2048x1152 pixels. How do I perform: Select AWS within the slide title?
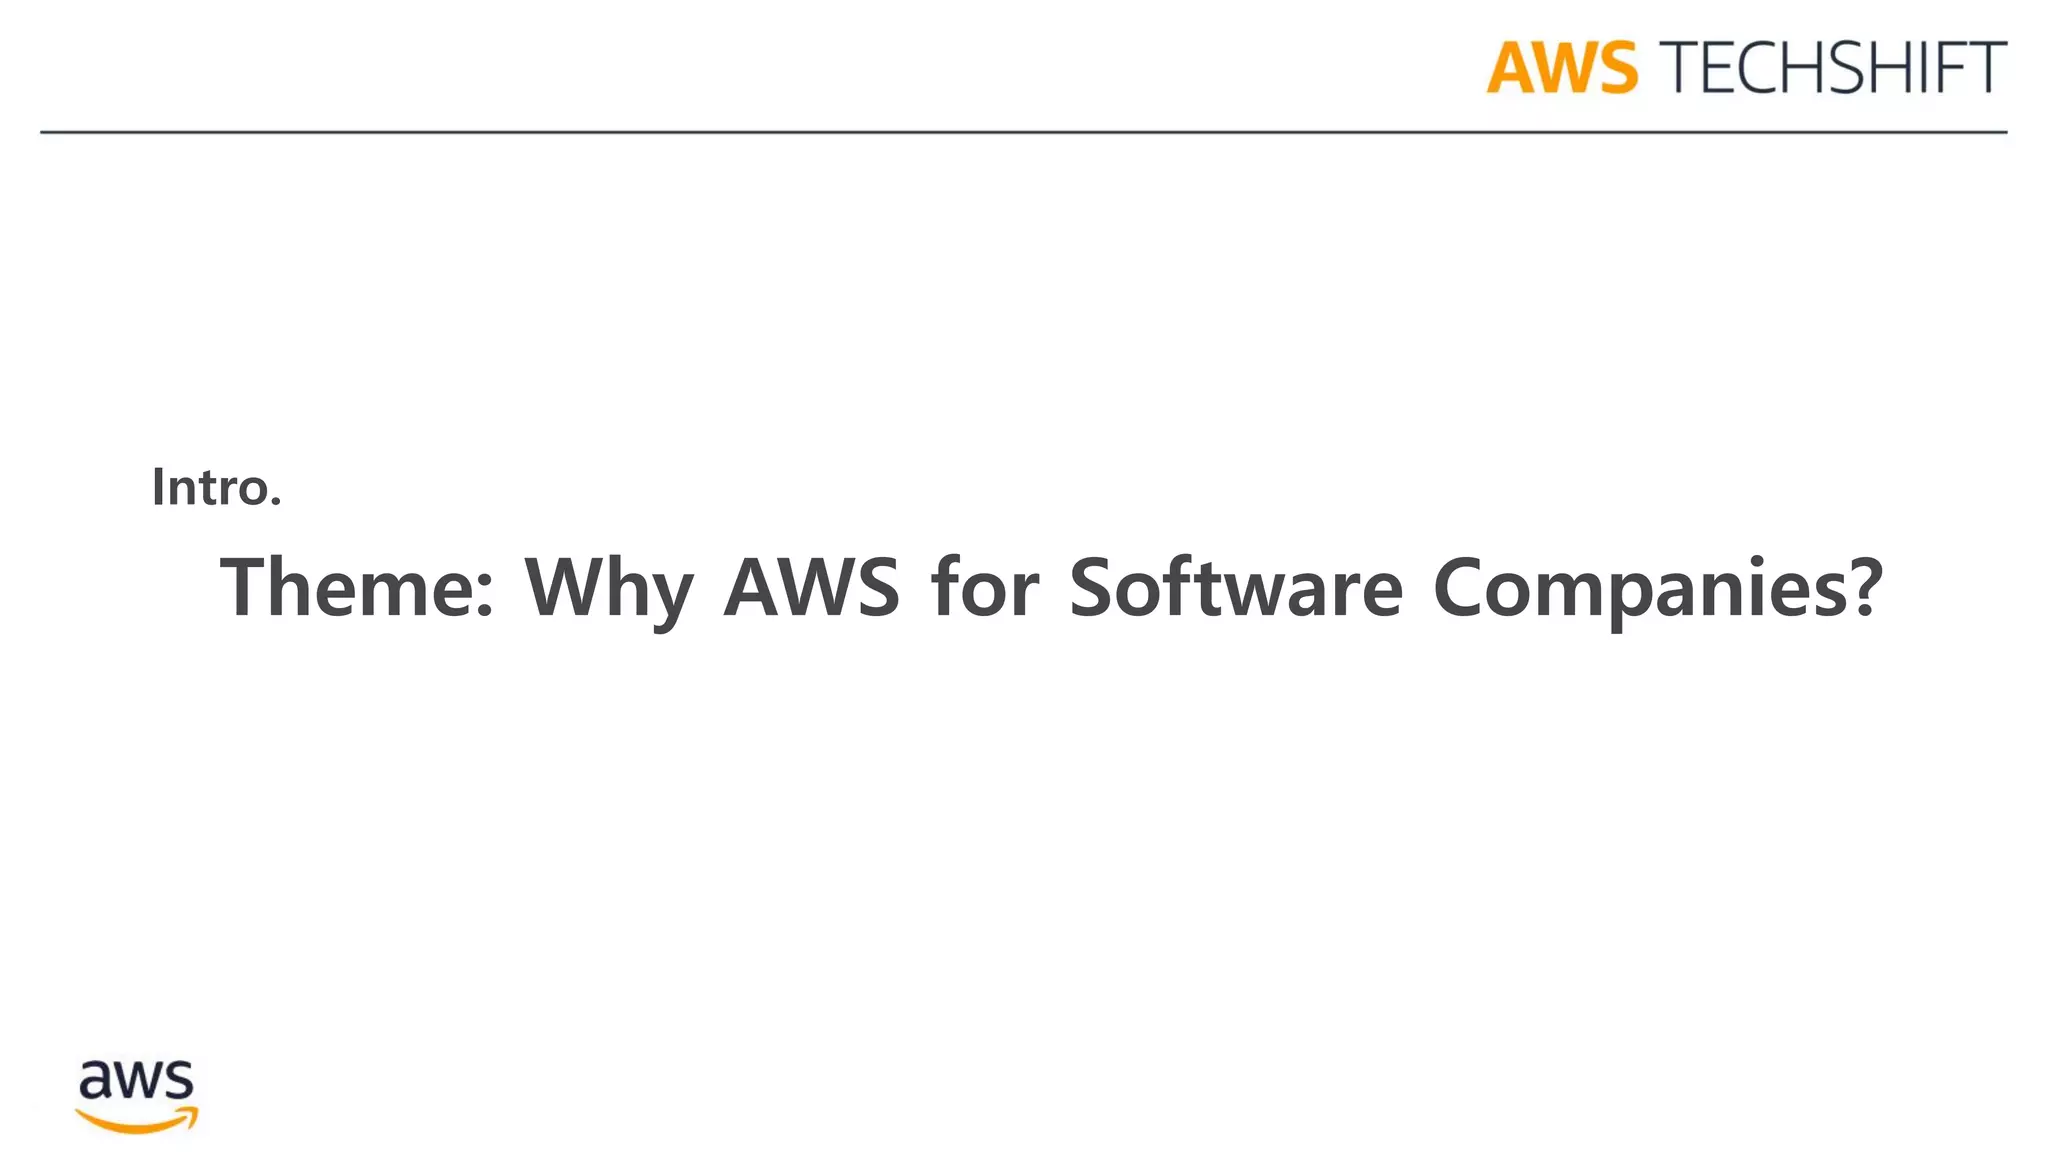tap(811, 588)
